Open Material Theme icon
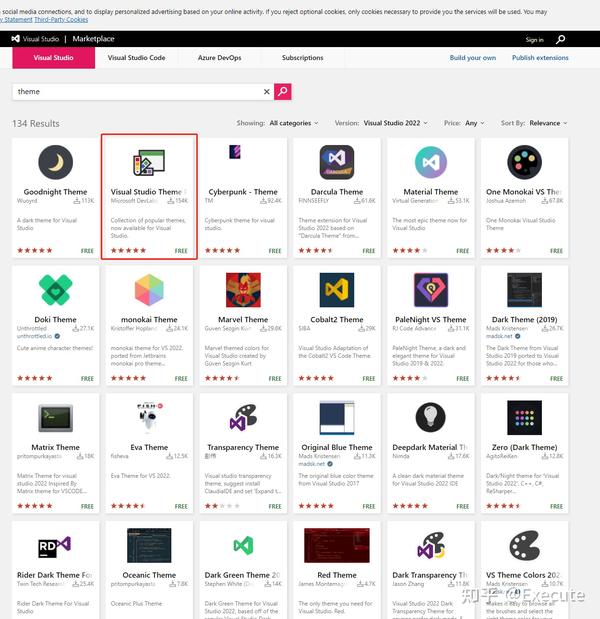 [x=431, y=162]
